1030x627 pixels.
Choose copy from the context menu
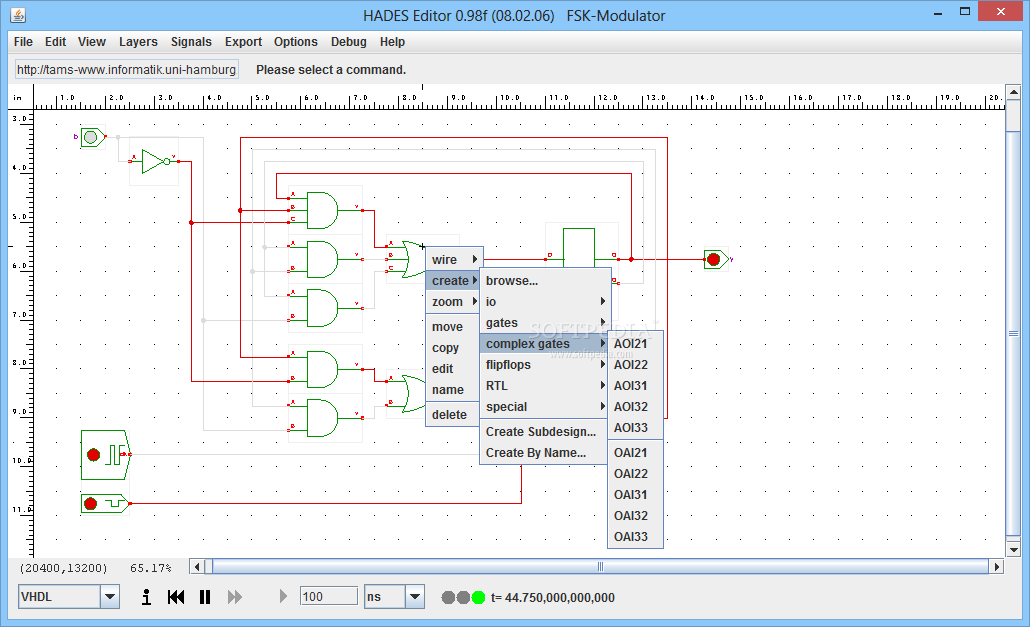click(x=453, y=347)
